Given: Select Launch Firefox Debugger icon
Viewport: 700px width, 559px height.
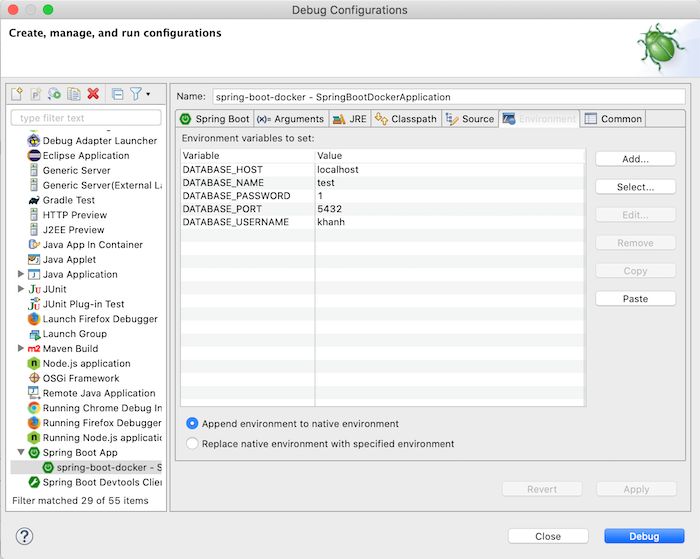Looking at the screenshot, I should (34, 319).
